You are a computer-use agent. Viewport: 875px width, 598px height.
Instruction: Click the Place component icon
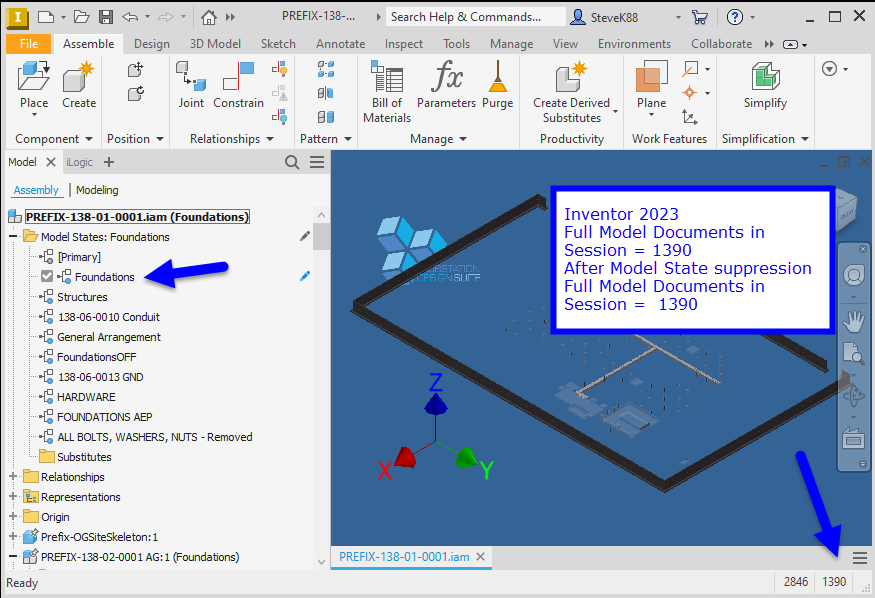(x=33, y=76)
